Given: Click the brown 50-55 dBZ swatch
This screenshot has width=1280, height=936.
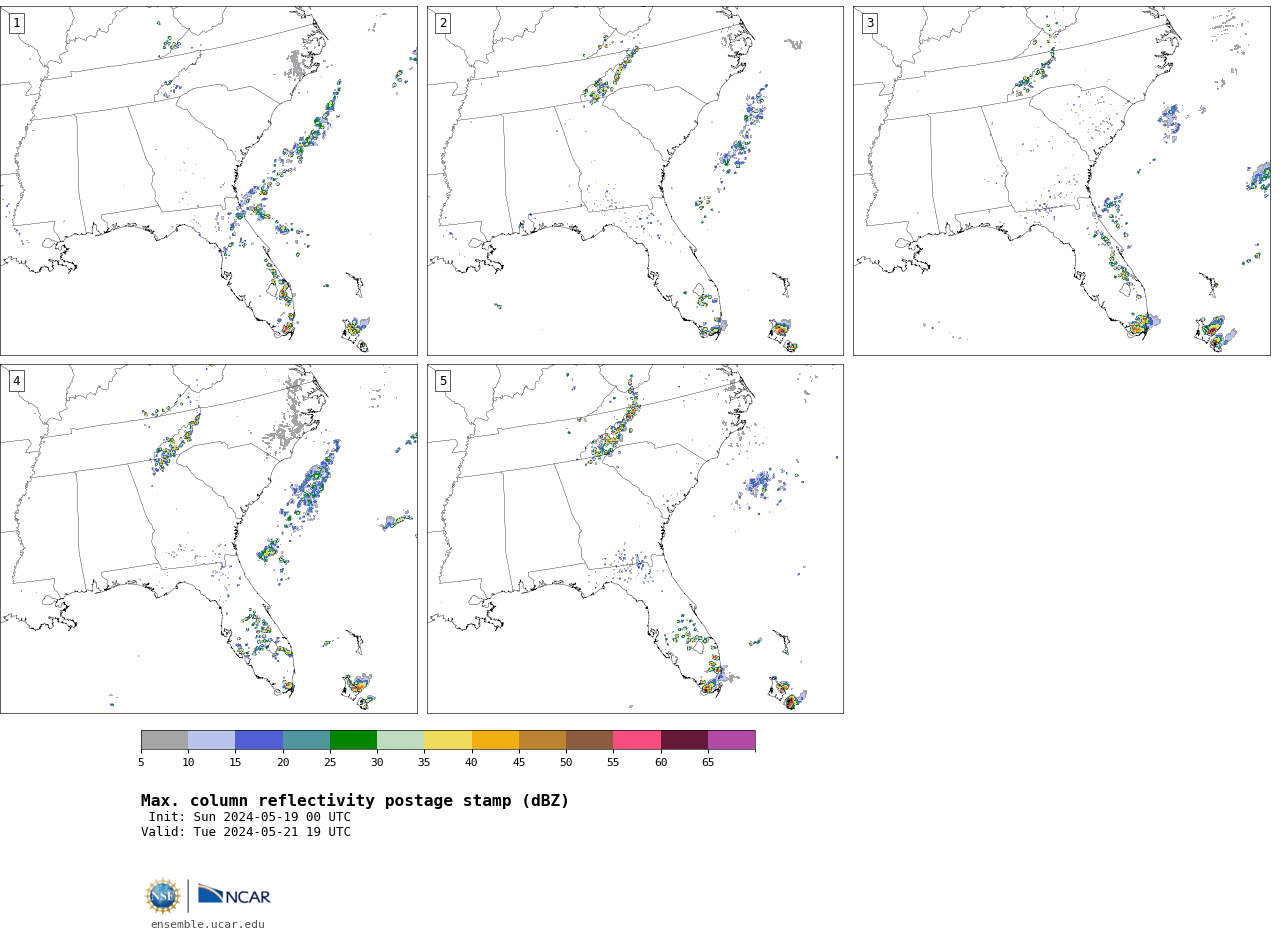Looking at the screenshot, I should [x=589, y=740].
